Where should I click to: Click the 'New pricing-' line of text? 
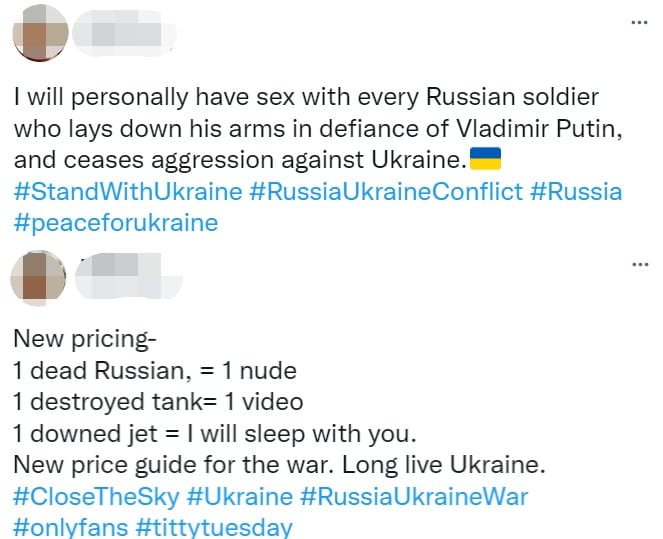click(77, 340)
